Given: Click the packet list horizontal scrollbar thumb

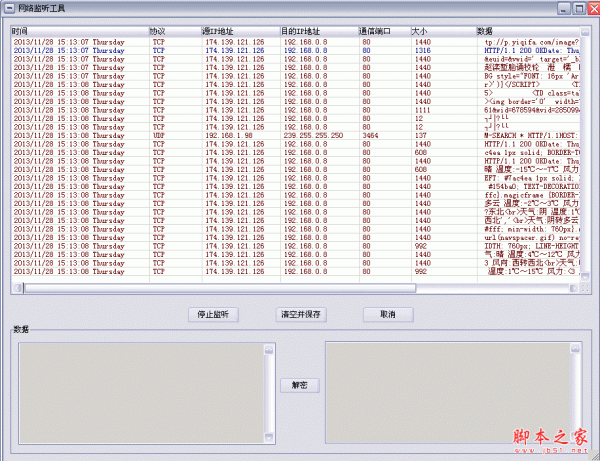Looking at the screenshot, I should [220, 288].
